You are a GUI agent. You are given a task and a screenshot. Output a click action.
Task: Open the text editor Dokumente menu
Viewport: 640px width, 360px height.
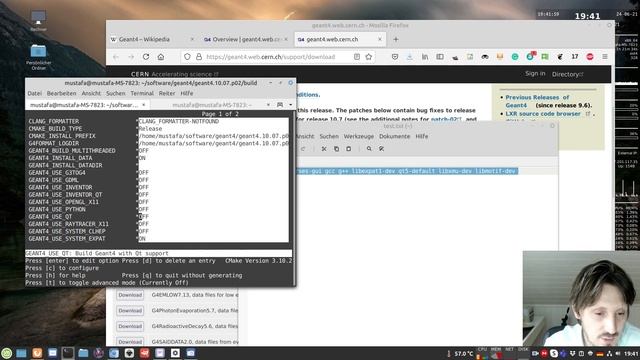[x=394, y=136]
